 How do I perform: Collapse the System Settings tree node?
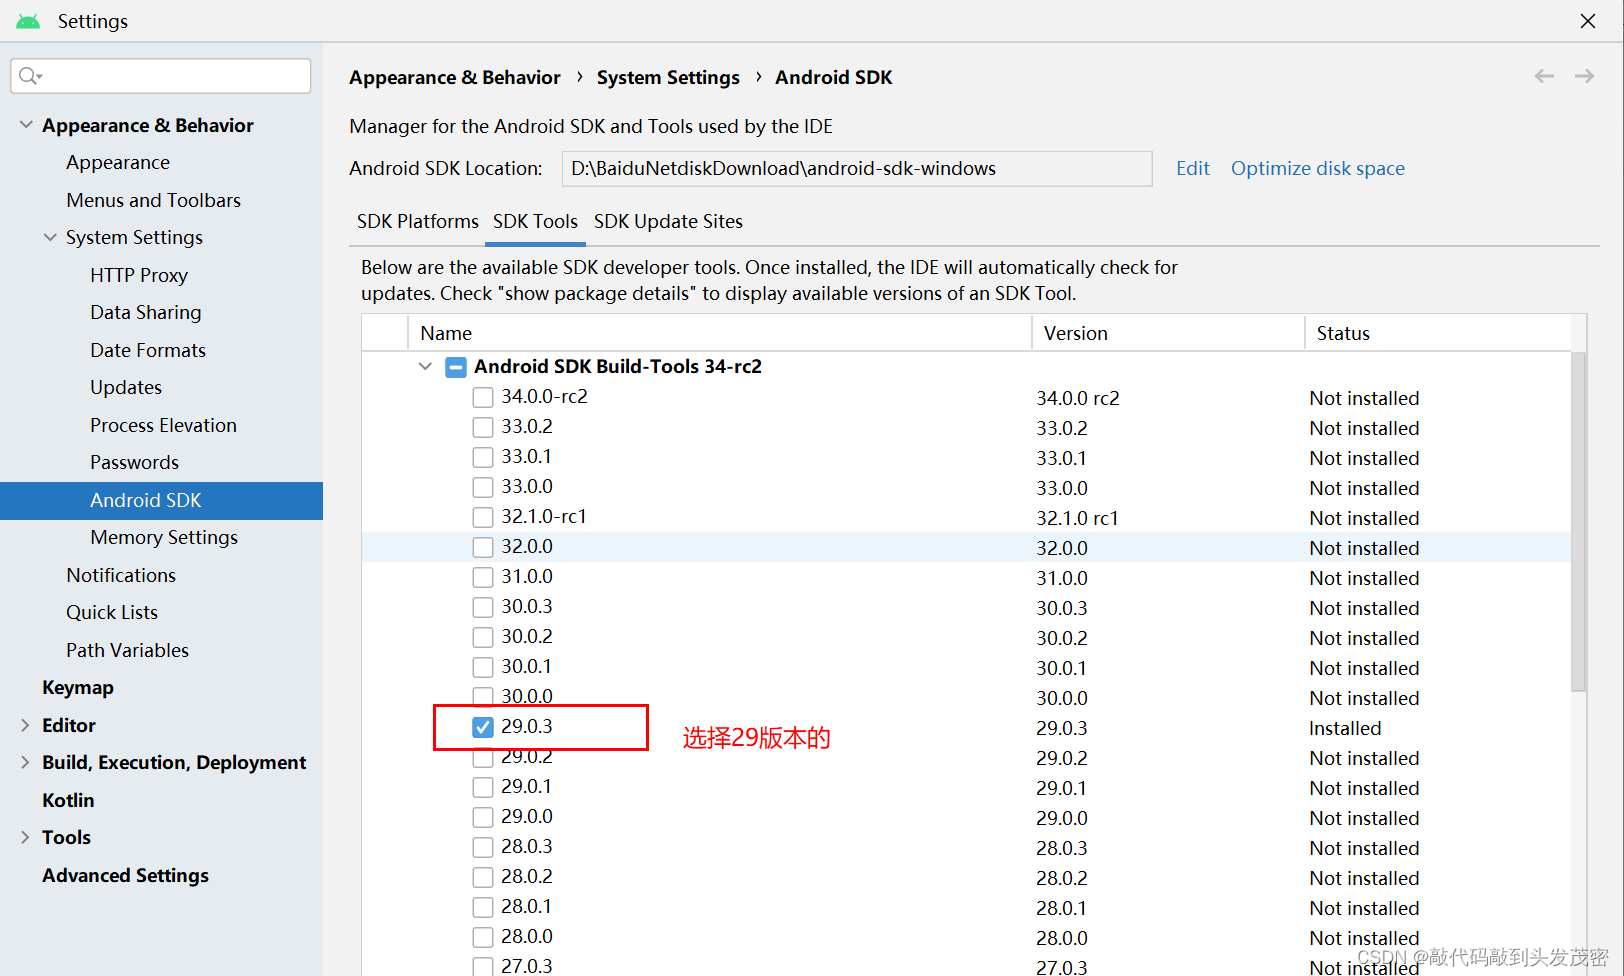(x=50, y=237)
